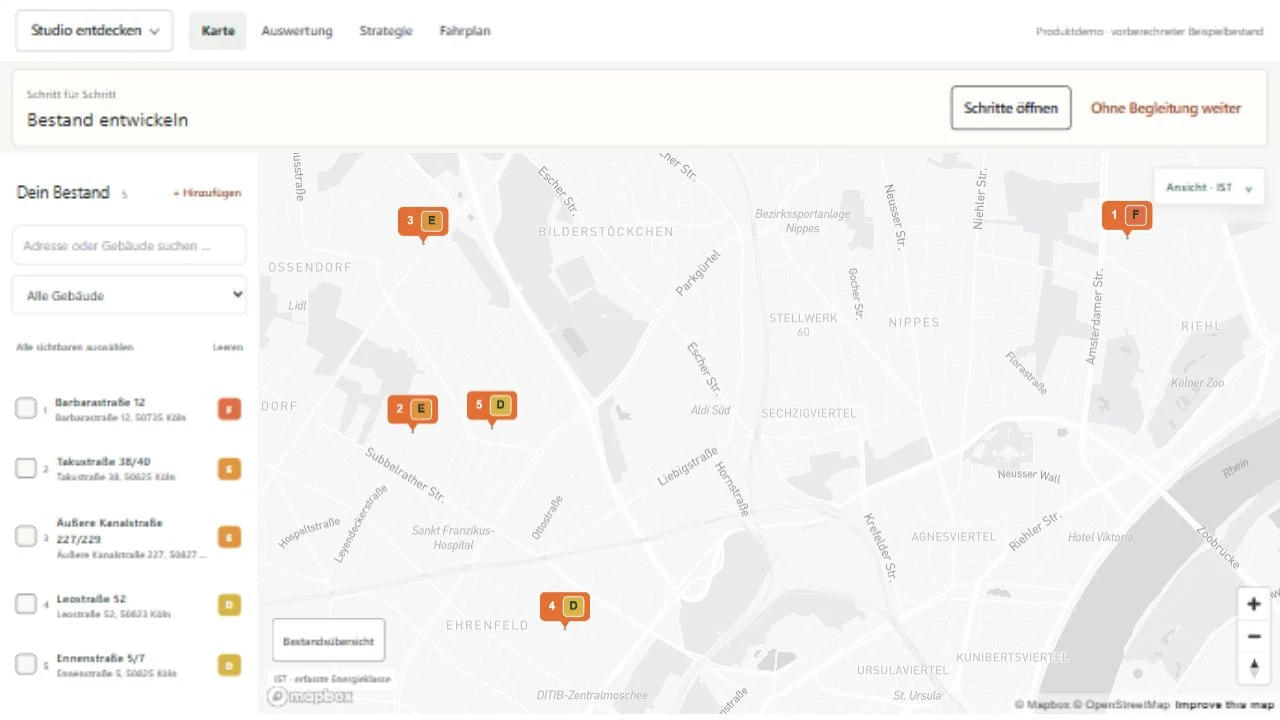Reset map bearing with compass button
This screenshot has height=720, width=1280.
pos(1254,668)
